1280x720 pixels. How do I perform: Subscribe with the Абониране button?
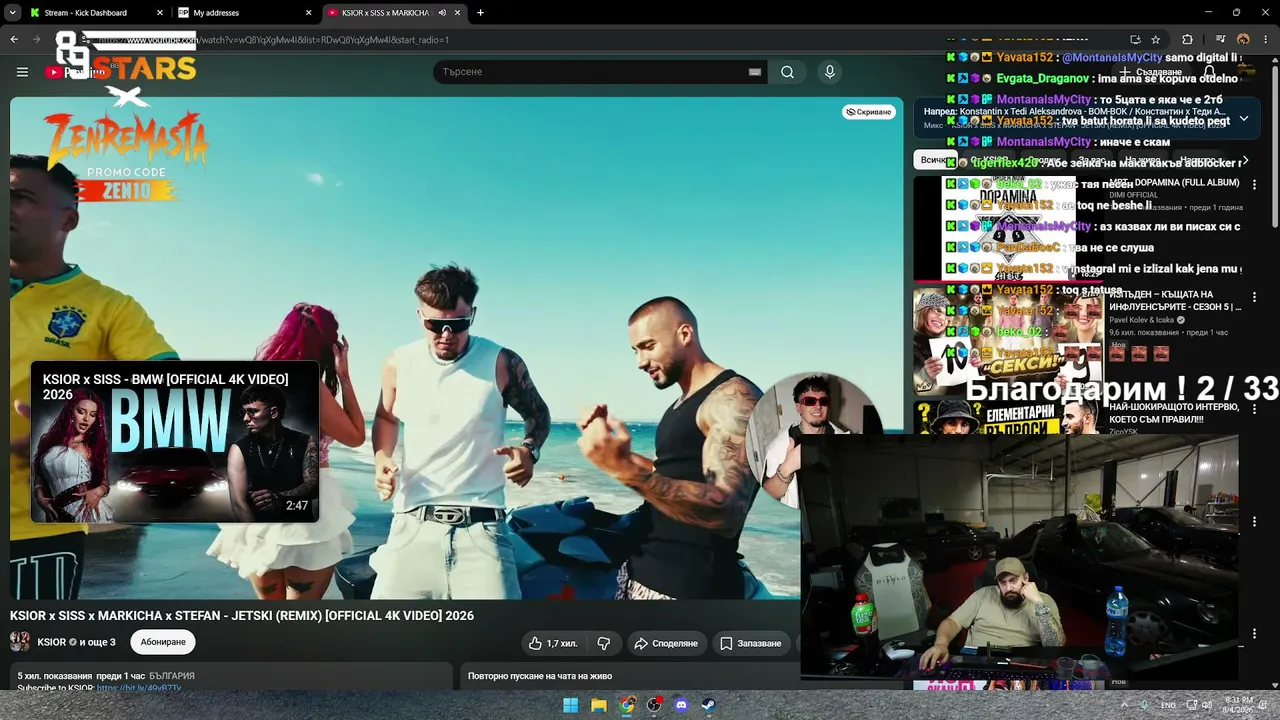point(163,642)
